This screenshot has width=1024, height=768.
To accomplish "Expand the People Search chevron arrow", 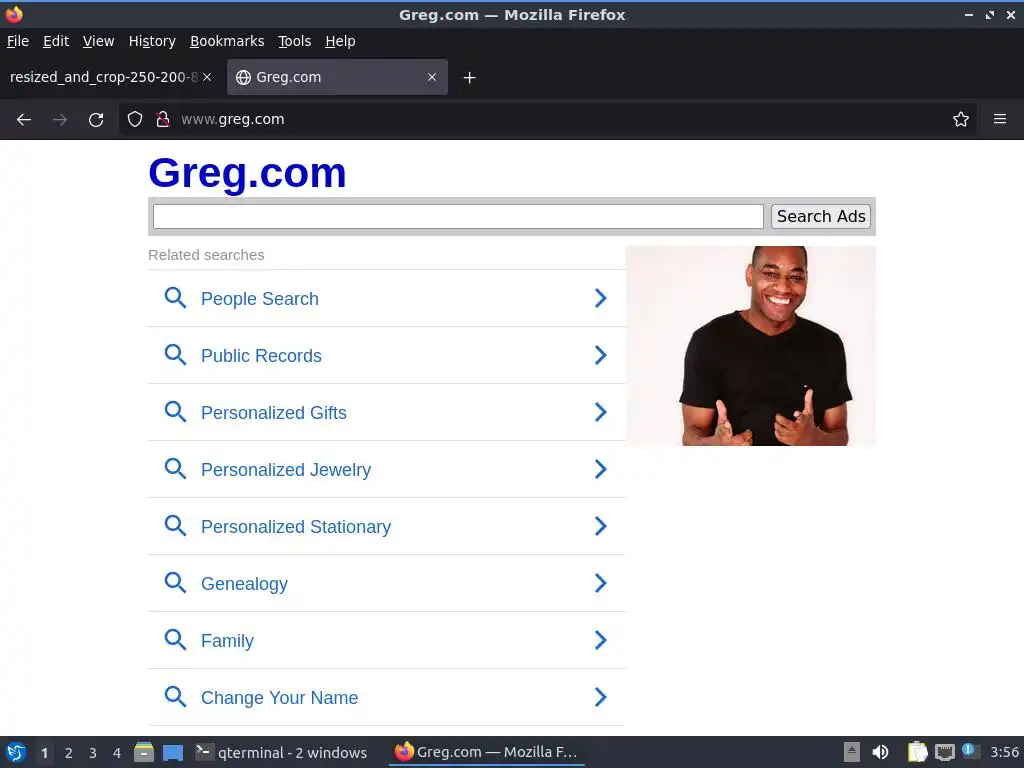I will click(601, 298).
